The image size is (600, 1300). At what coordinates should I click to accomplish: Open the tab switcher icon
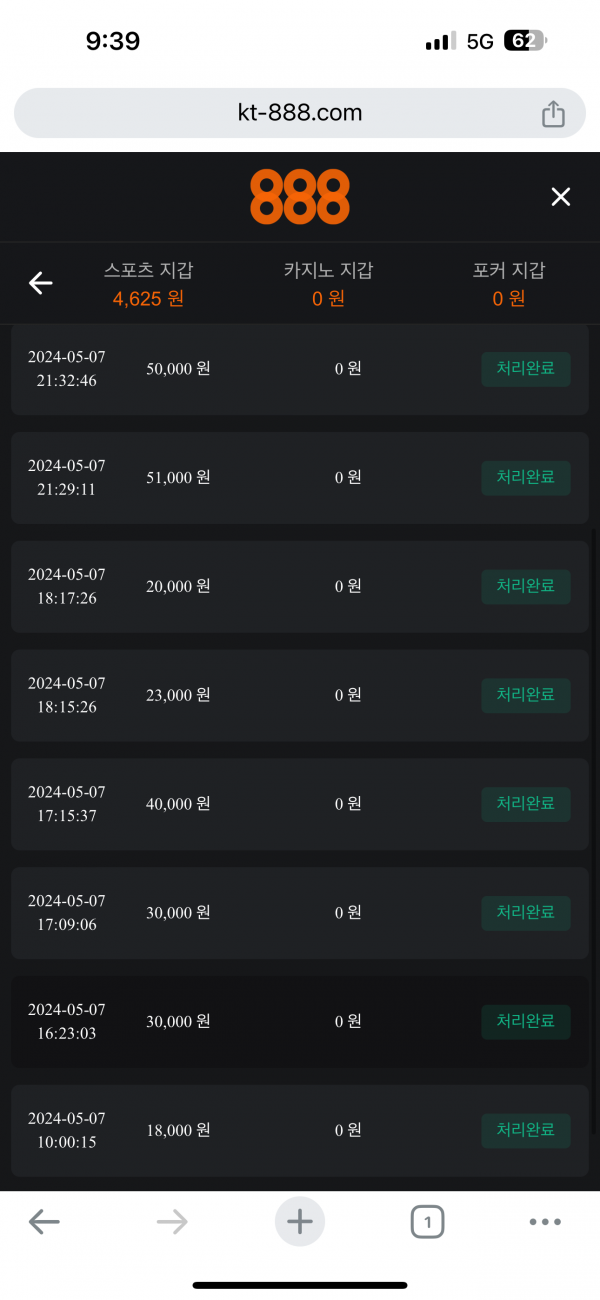click(x=427, y=1221)
